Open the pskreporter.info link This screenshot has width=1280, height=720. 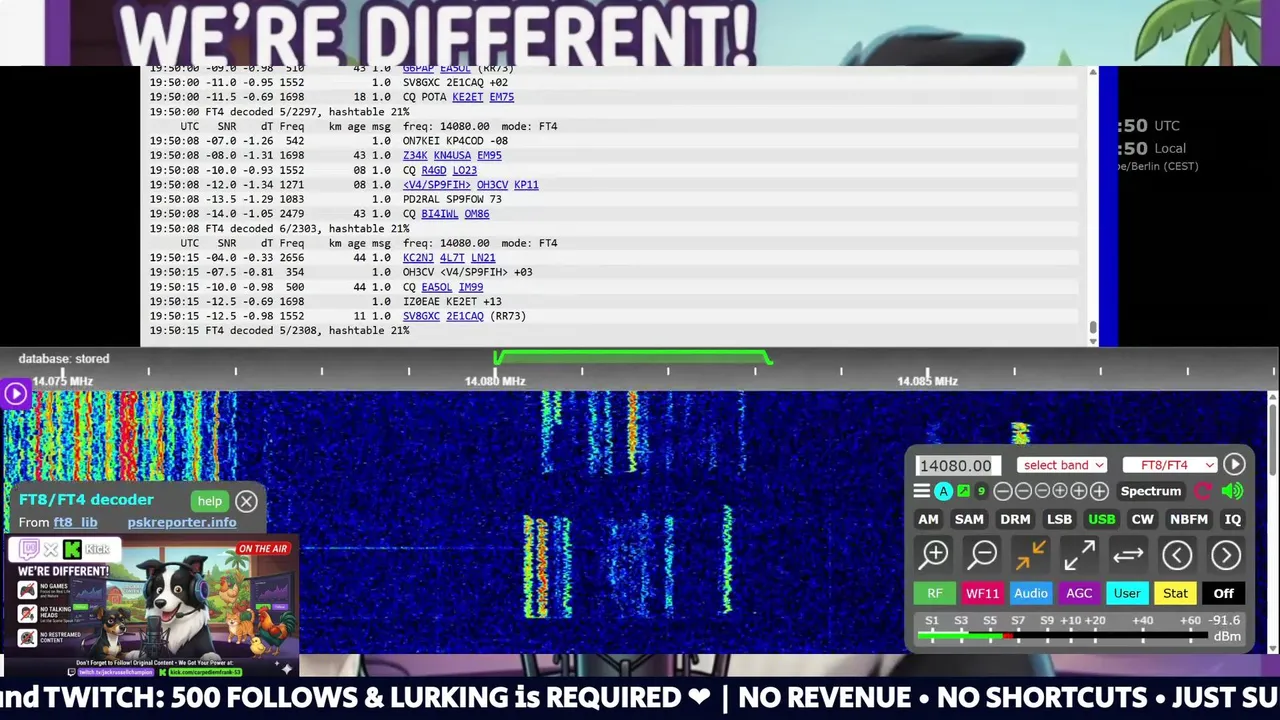(182, 522)
